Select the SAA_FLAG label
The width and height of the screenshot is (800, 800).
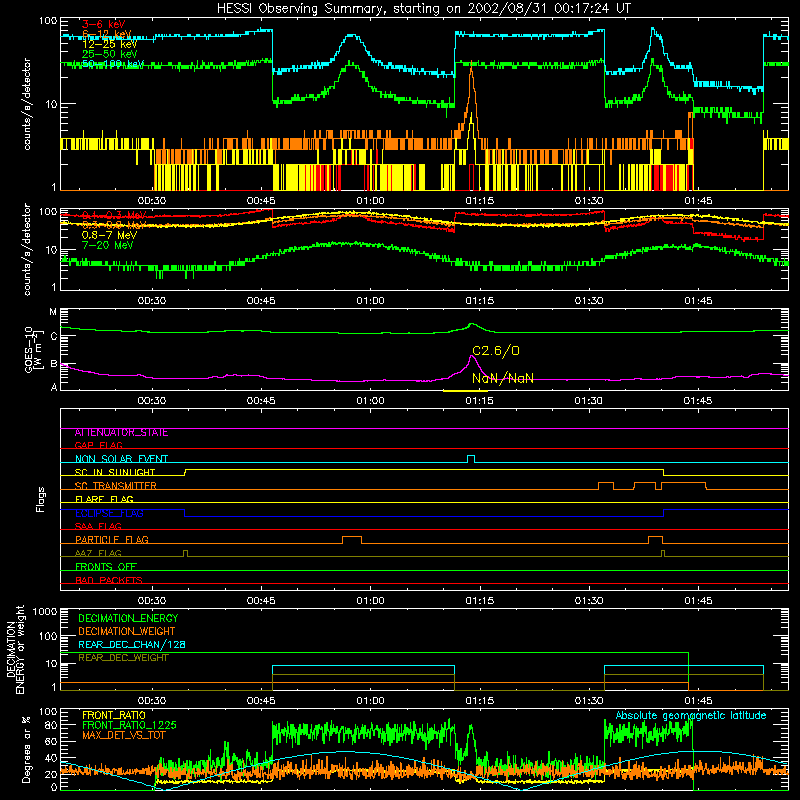click(98, 526)
